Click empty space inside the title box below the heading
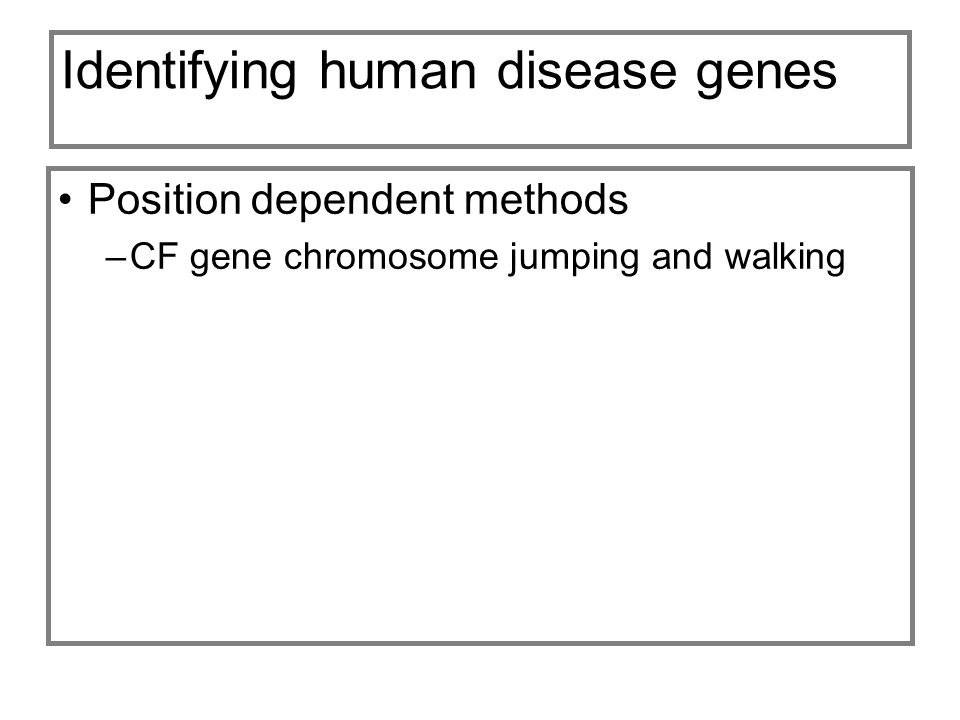960x720 pixels. tap(480, 122)
